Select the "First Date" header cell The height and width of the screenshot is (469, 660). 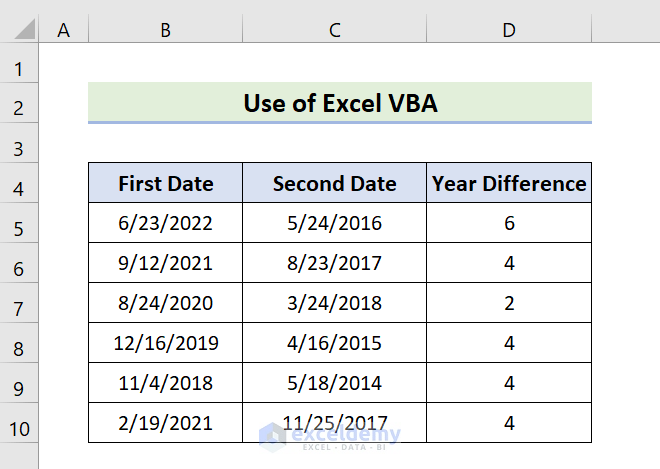(165, 184)
